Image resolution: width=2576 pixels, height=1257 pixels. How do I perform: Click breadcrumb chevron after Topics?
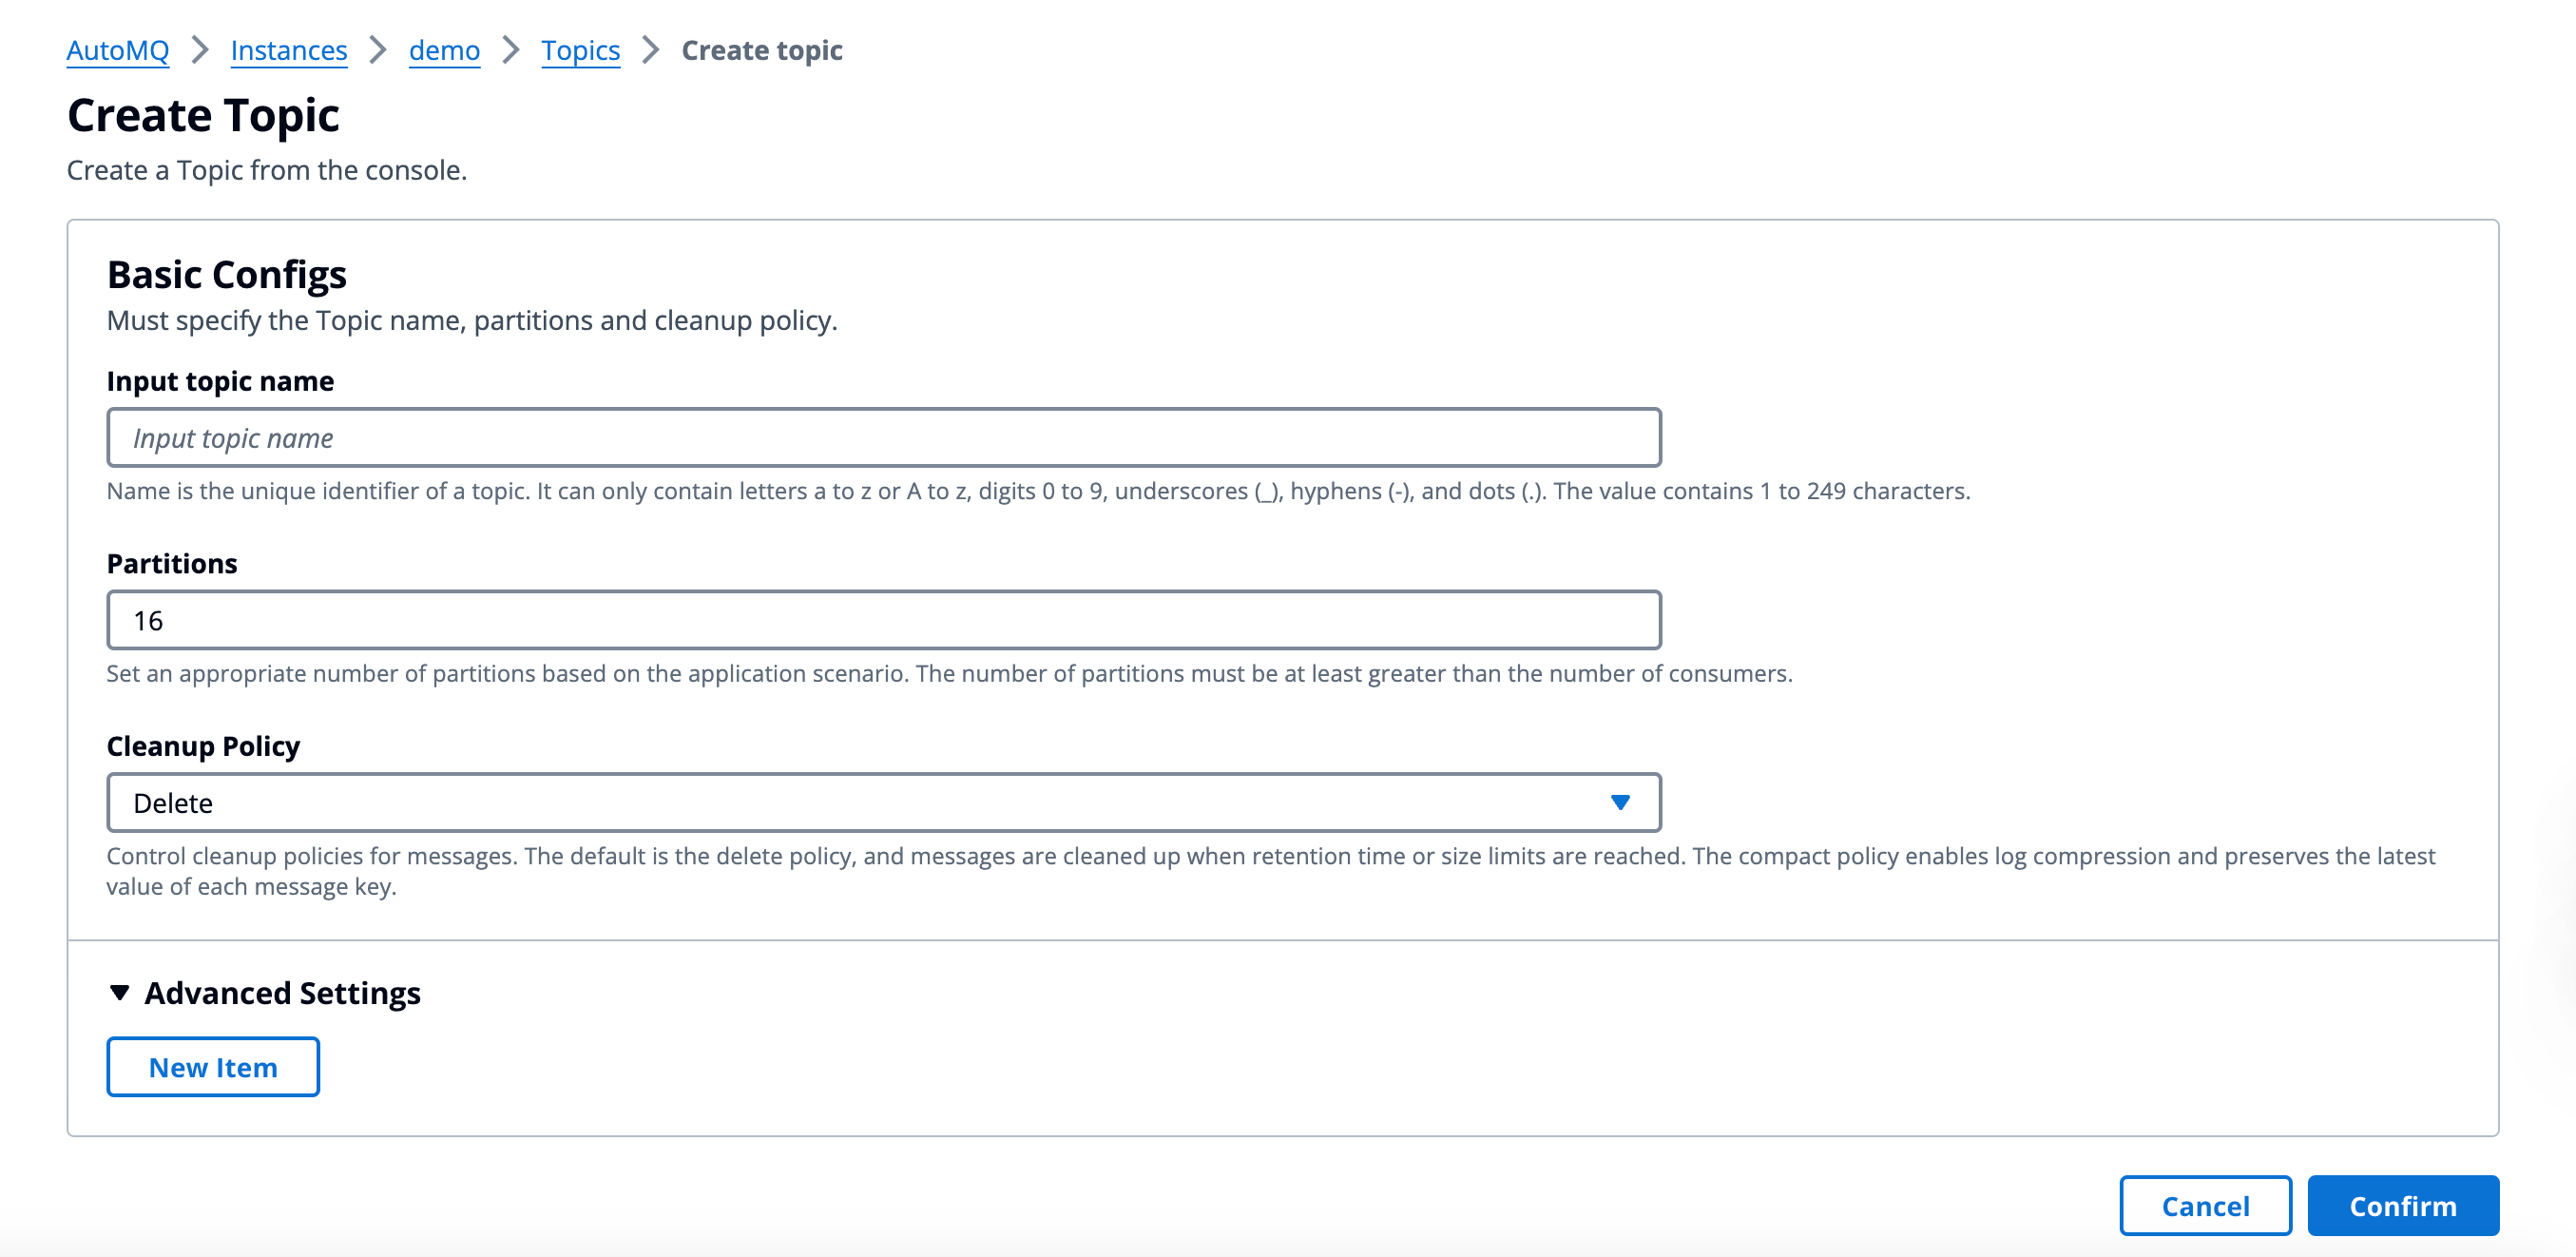point(651,50)
